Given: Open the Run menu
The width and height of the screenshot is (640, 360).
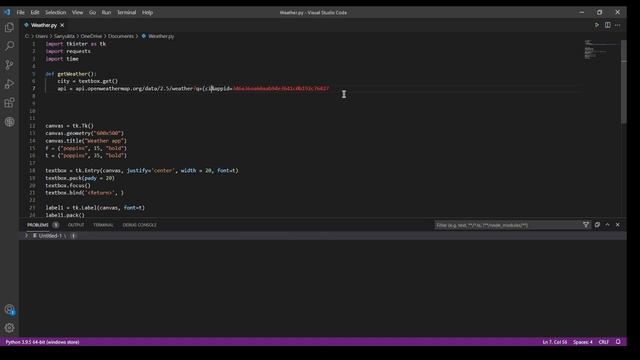Looking at the screenshot, I should 107,13.
